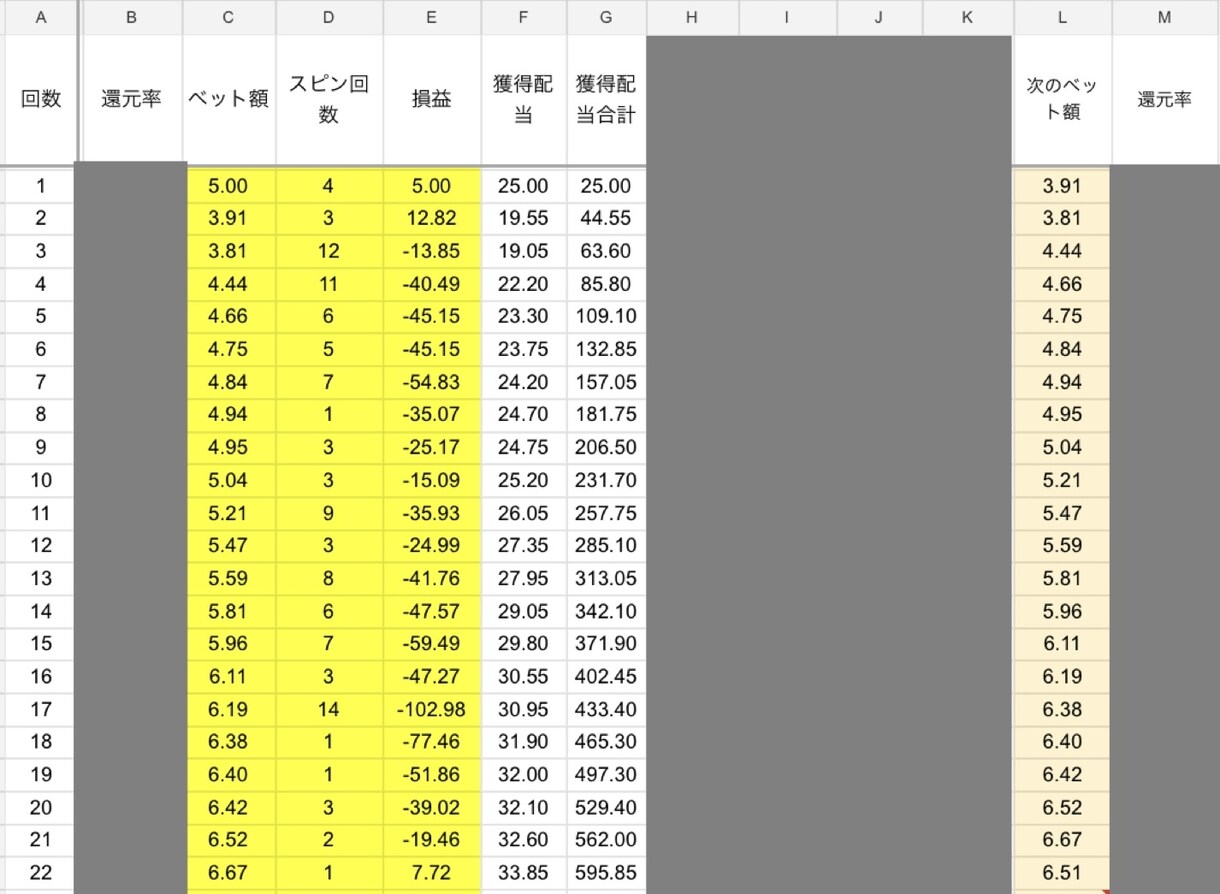Select payout cell 29.80
Image resolution: width=1220 pixels, height=894 pixels.
[524, 644]
